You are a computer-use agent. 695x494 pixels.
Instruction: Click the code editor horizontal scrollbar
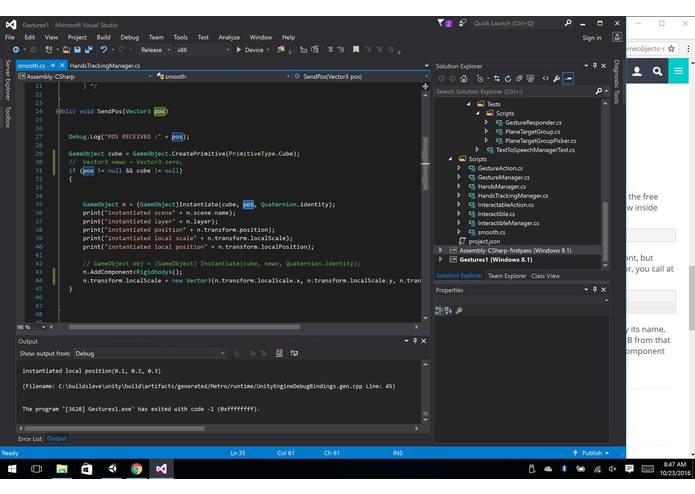(x=184, y=327)
